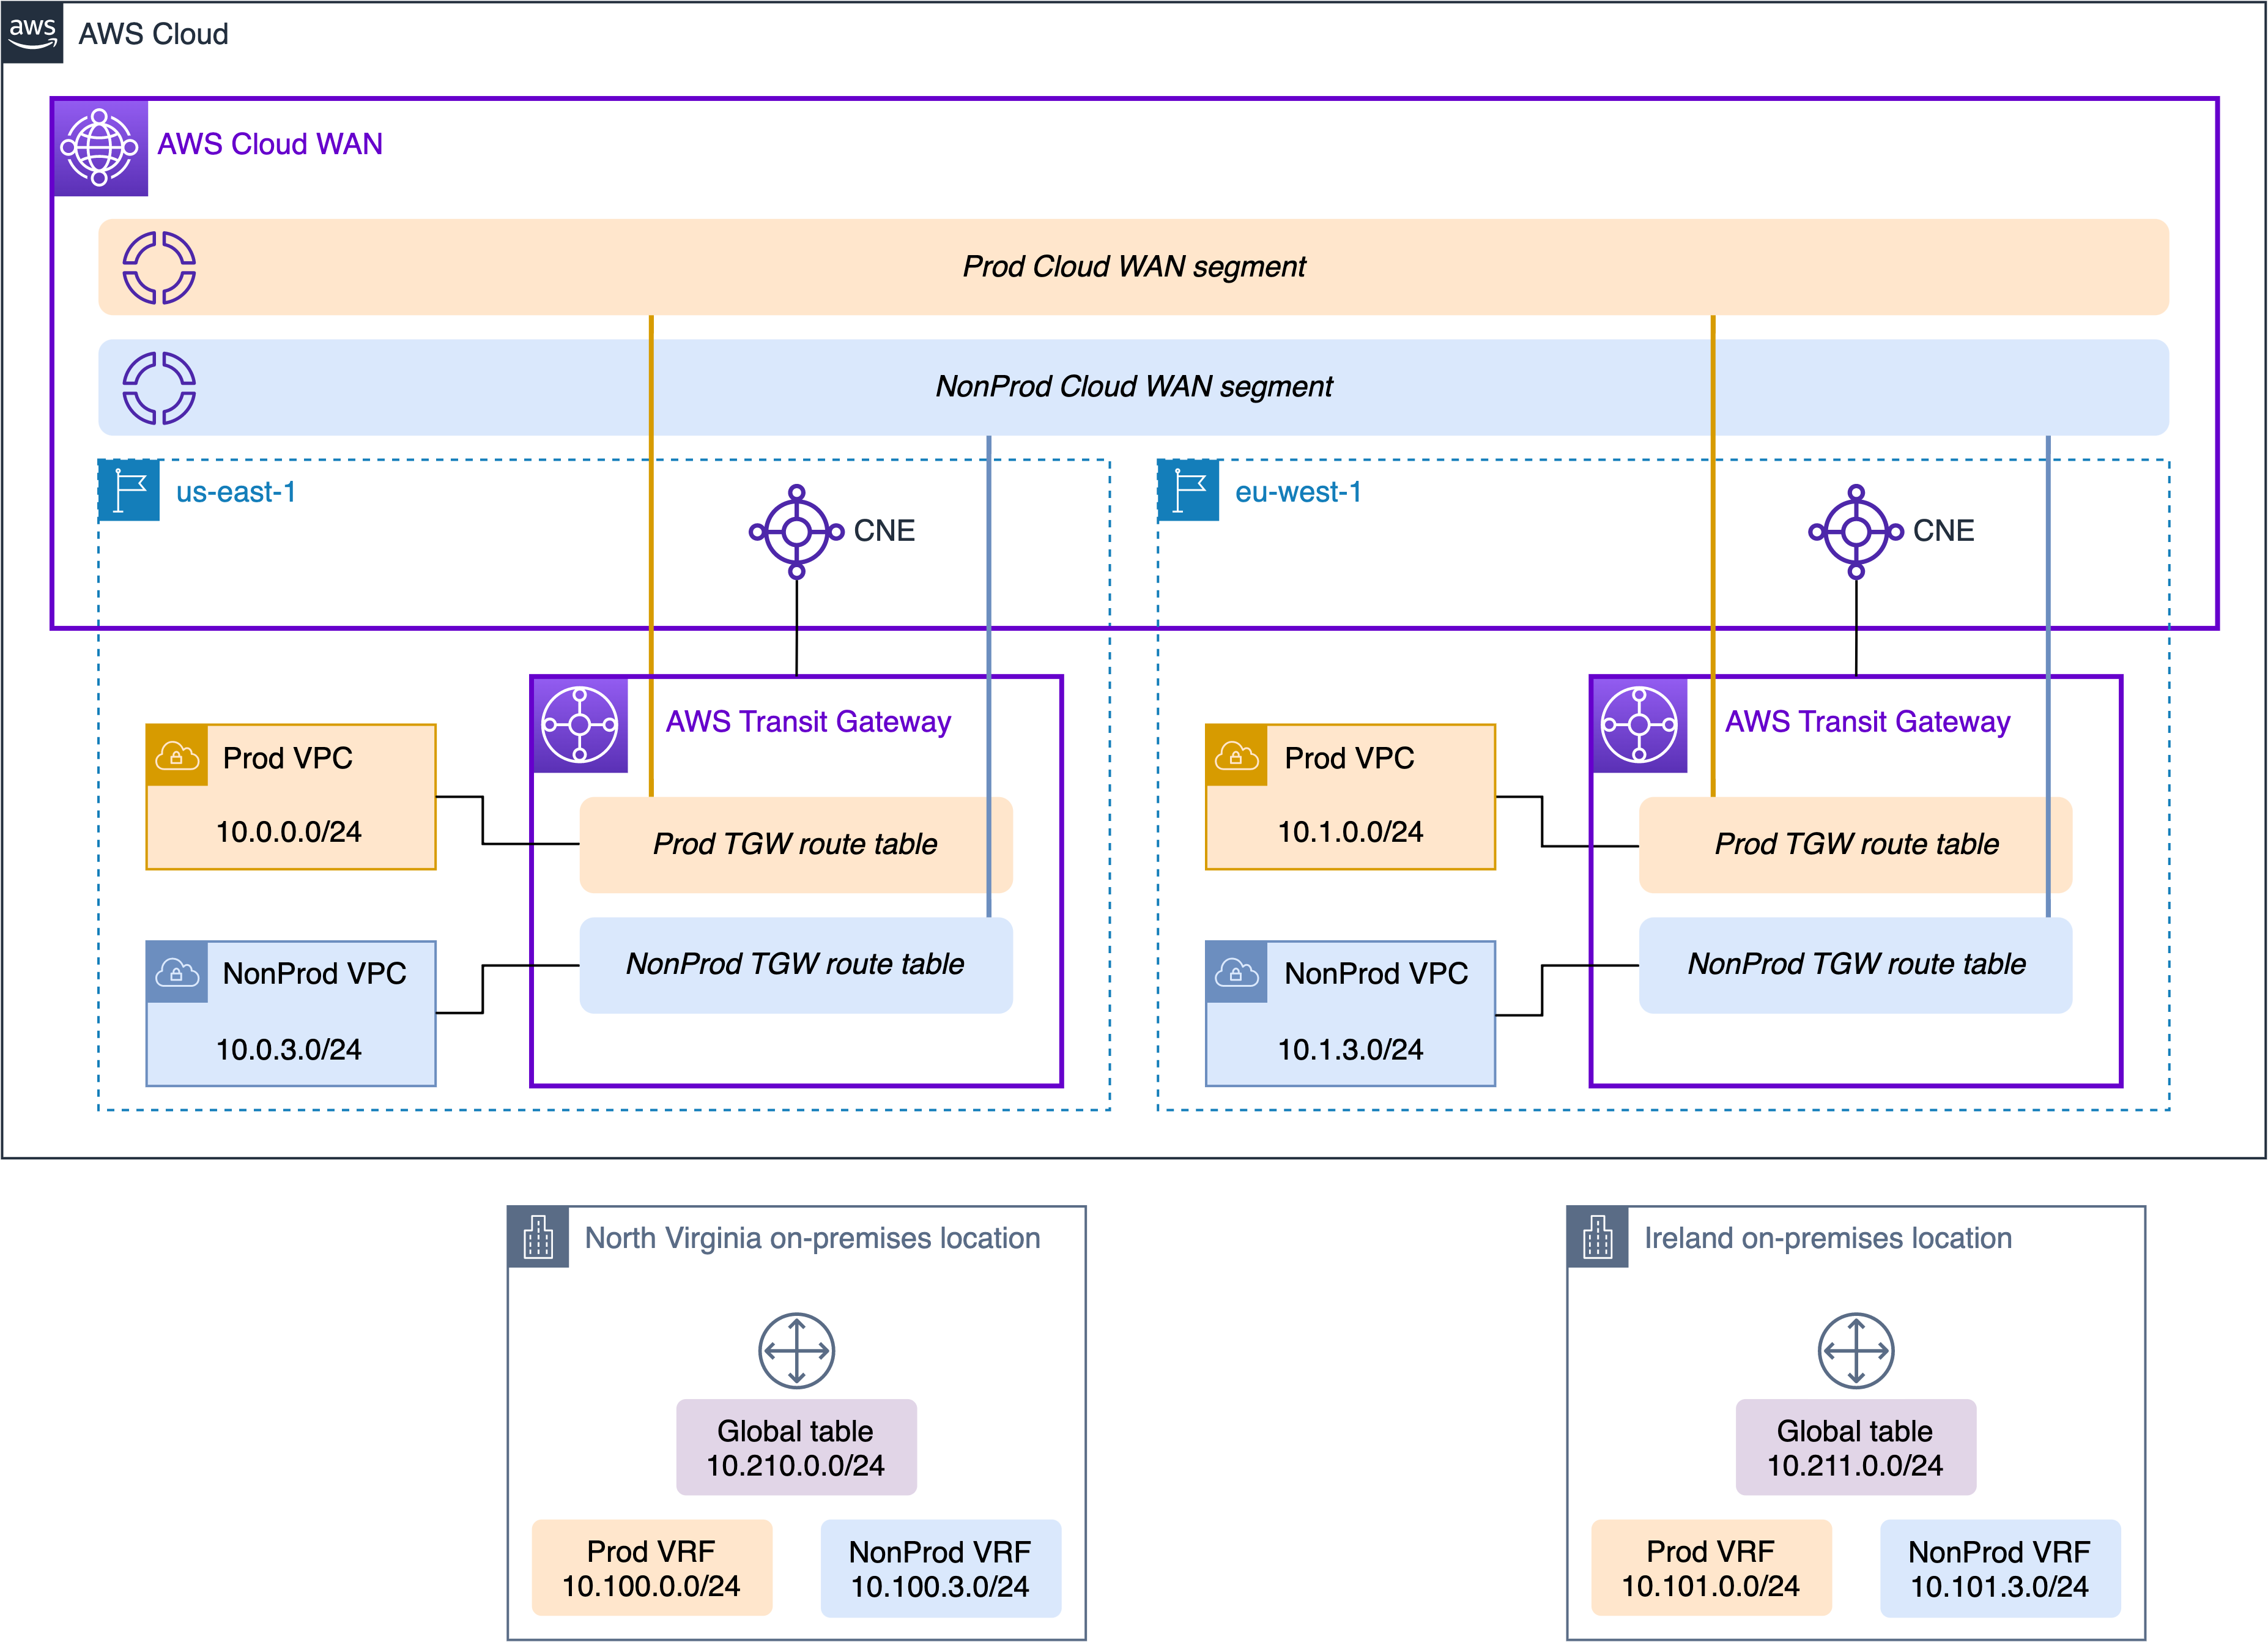Click the CNE icon in us-east-1
The height and width of the screenshot is (1642, 2268).
[796, 531]
